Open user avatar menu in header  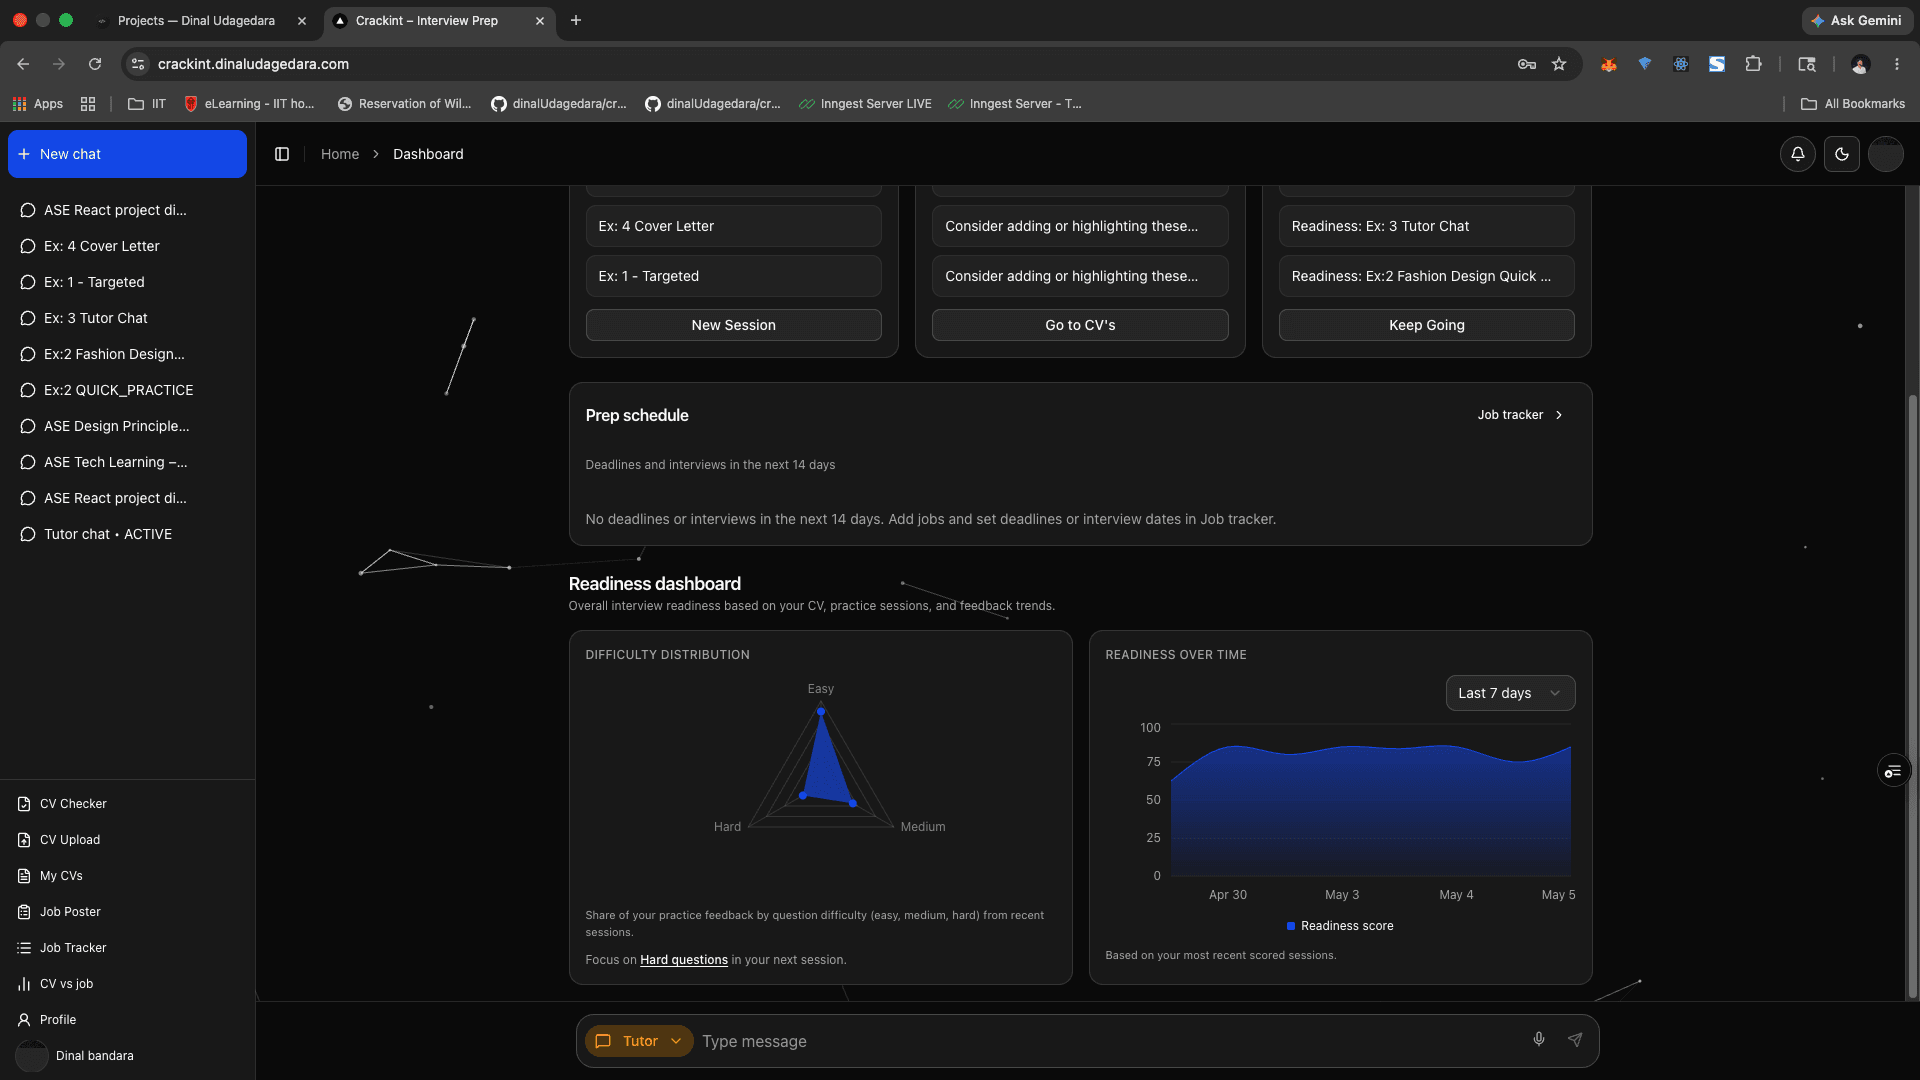1885,154
